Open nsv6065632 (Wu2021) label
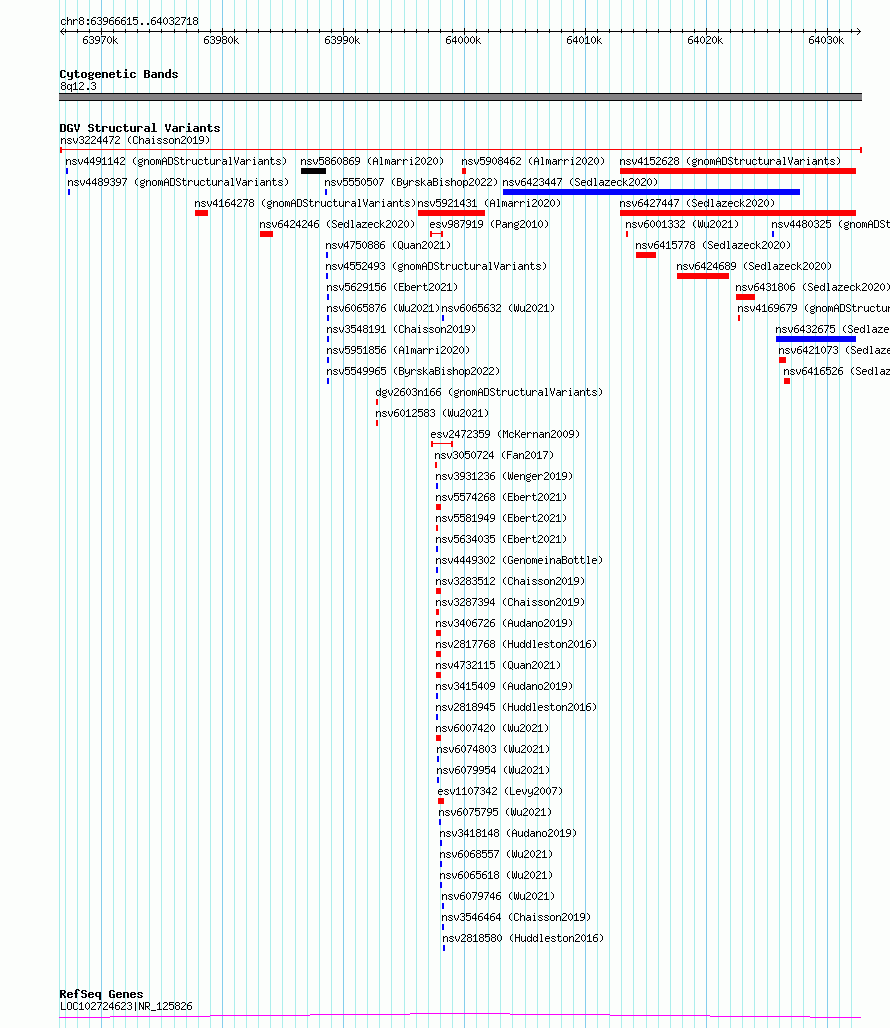The height and width of the screenshot is (1028, 890). pyautogui.click(x=498, y=308)
